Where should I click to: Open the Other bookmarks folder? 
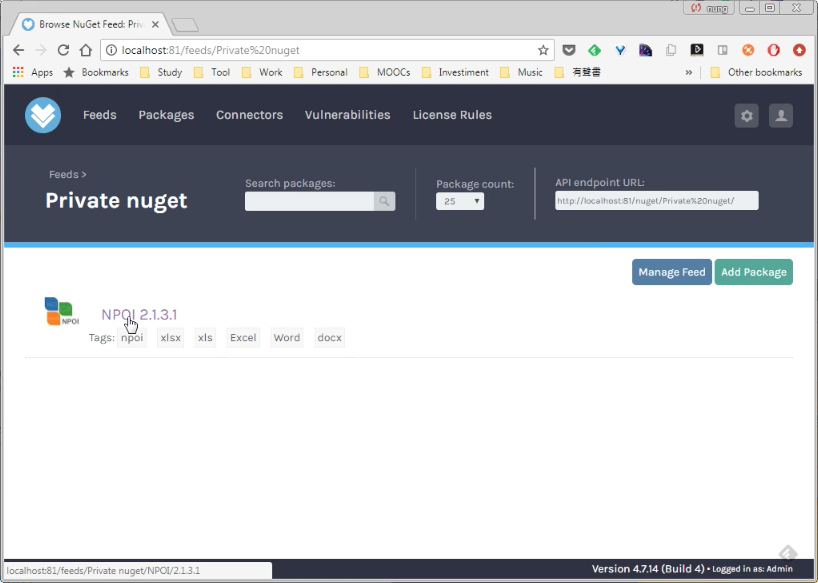tap(756, 72)
